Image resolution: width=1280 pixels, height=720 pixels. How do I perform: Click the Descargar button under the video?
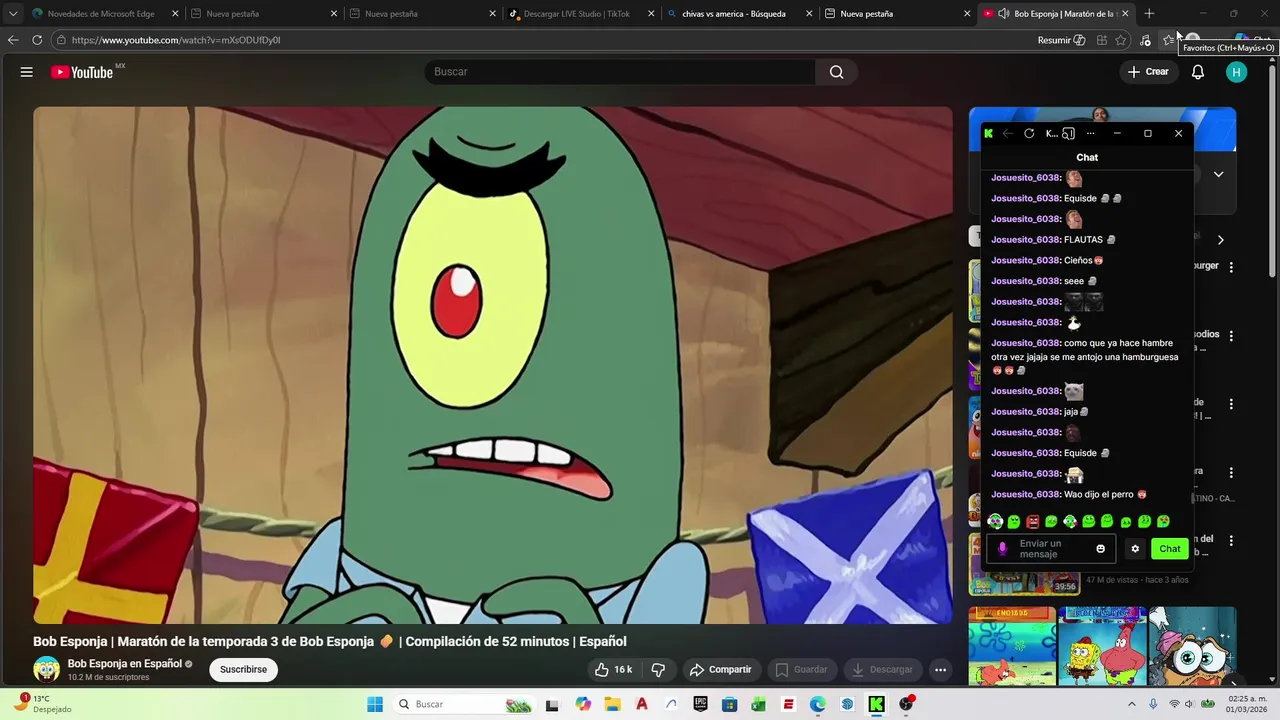882,670
